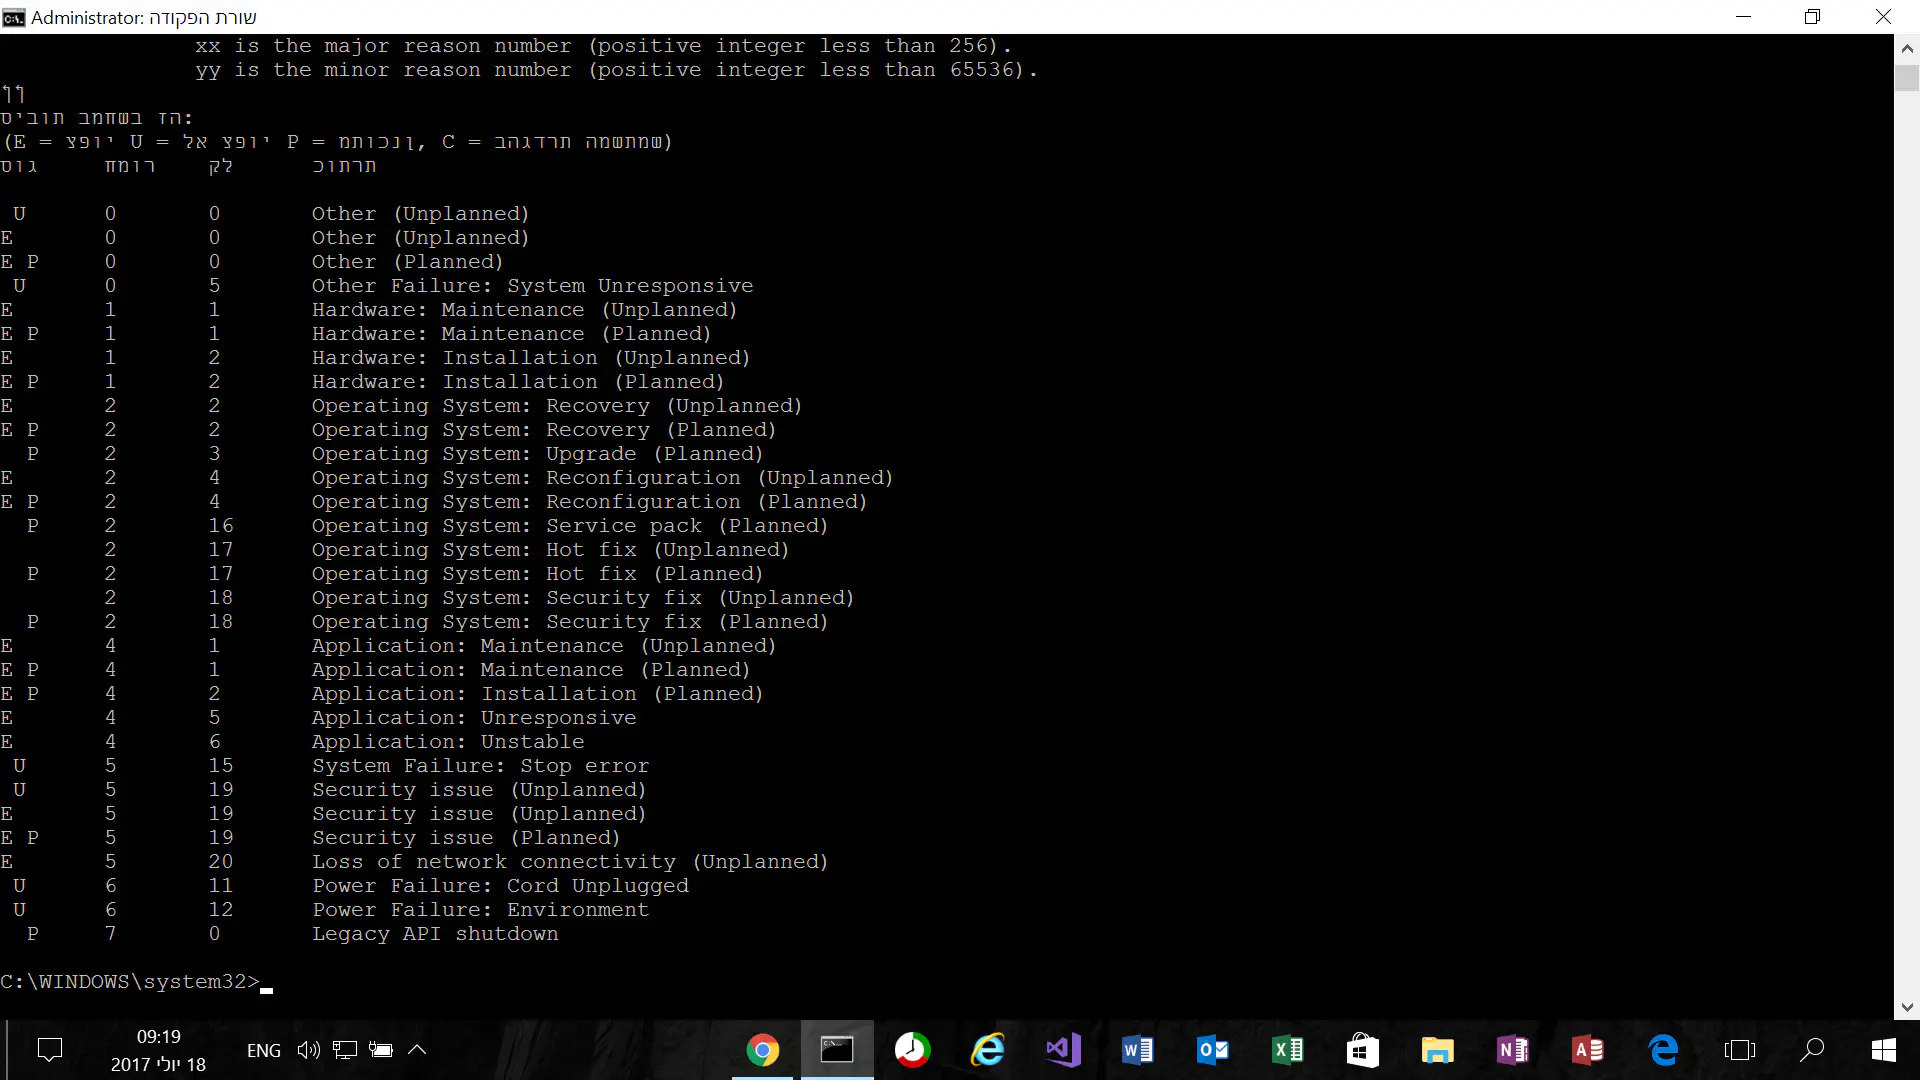Viewport: 1920px width, 1080px height.
Task: Expand the hidden system tray icons chevron
Action: (418, 1050)
